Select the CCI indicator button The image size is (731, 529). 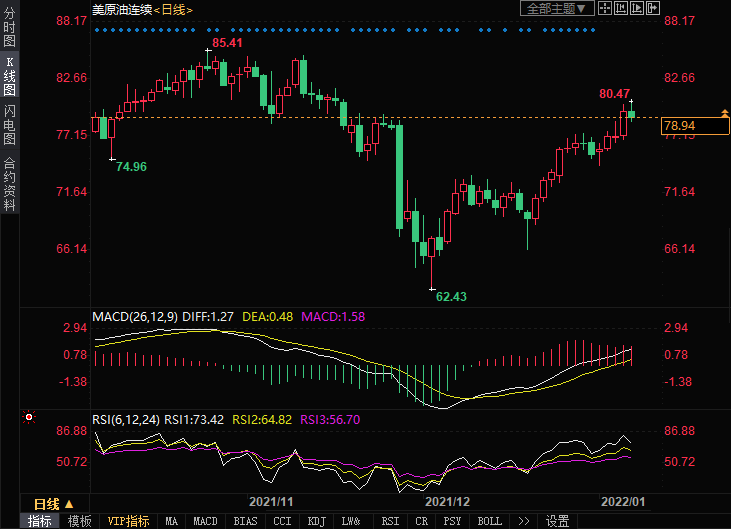(282, 521)
